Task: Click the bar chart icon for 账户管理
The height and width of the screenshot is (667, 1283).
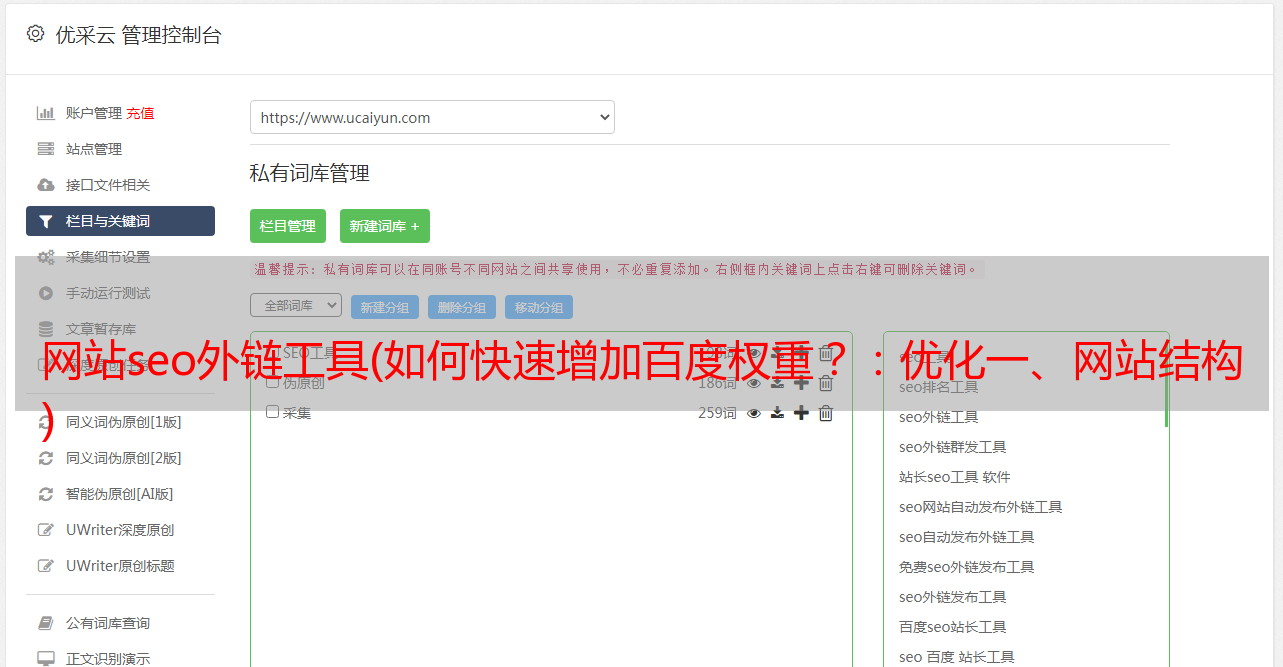Action: coord(46,113)
